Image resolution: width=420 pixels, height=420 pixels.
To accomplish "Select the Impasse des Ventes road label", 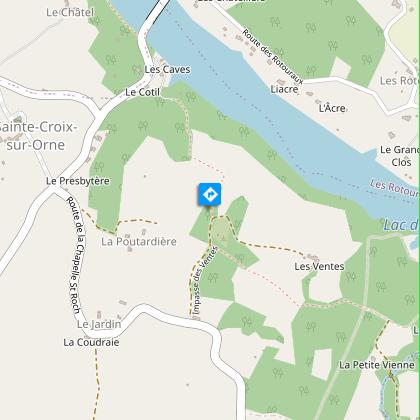I will tap(205, 281).
